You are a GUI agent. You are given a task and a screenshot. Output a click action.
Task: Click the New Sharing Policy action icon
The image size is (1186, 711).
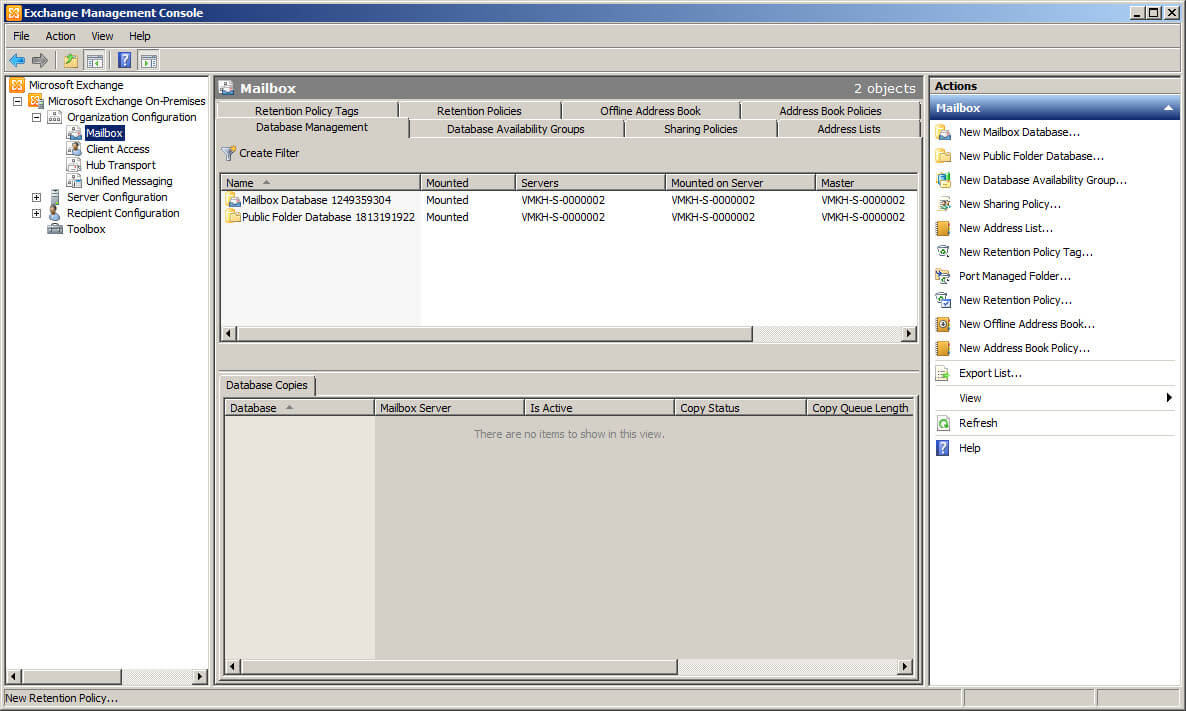pyautogui.click(x=943, y=204)
